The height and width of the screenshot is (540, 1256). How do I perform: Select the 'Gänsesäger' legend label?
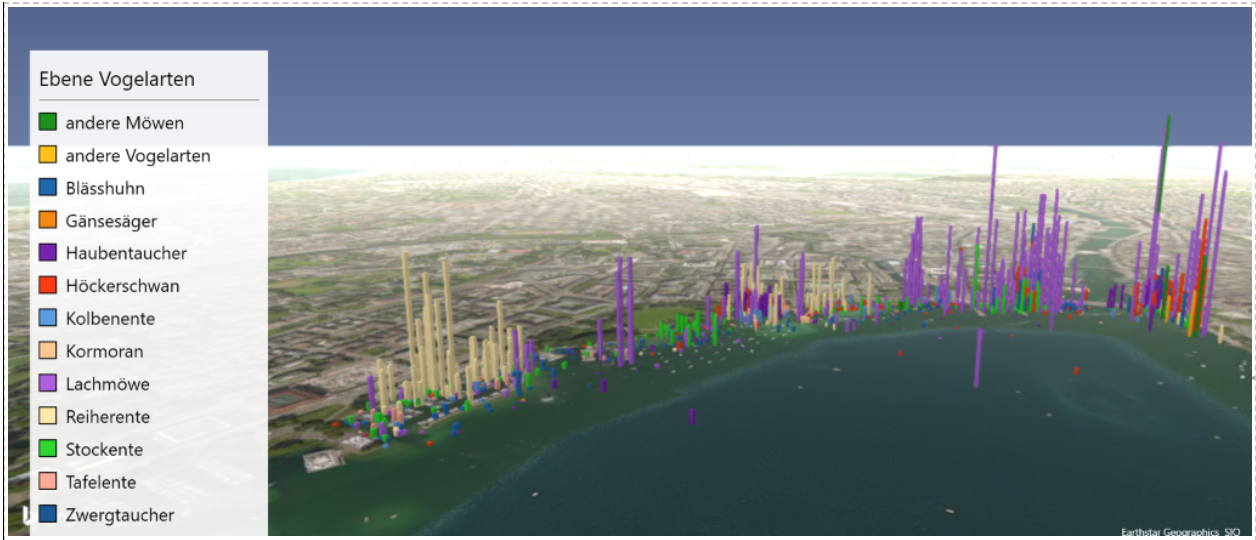click(x=111, y=221)
